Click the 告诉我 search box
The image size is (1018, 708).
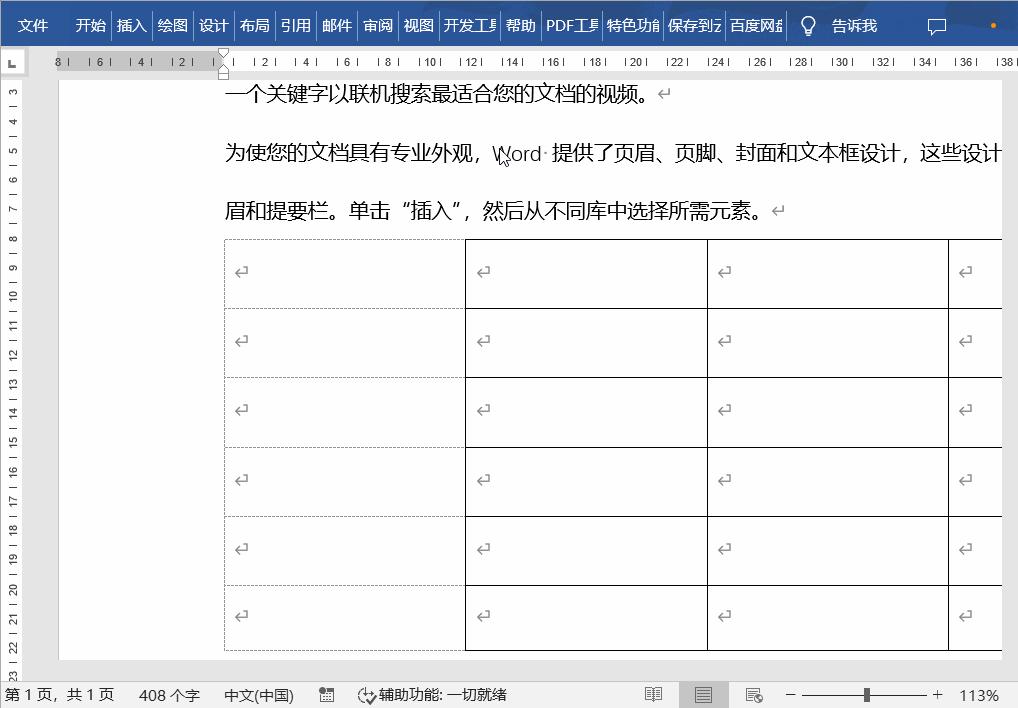click(x=854, y=25)
